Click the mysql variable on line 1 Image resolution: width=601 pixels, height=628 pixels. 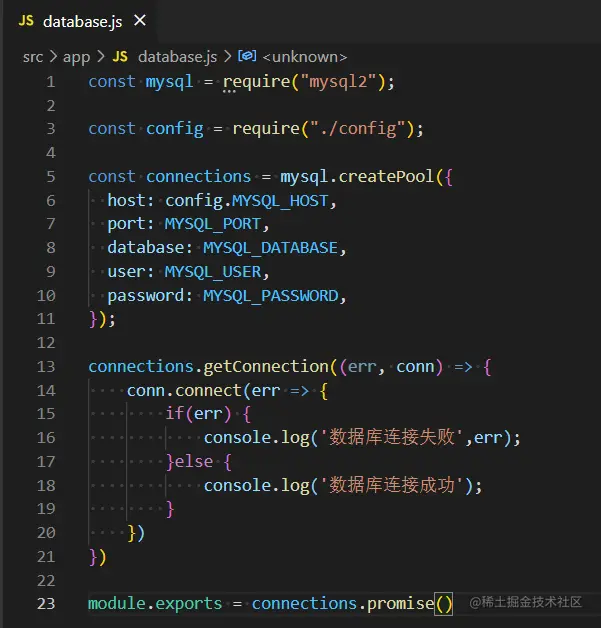pos(170,83)
